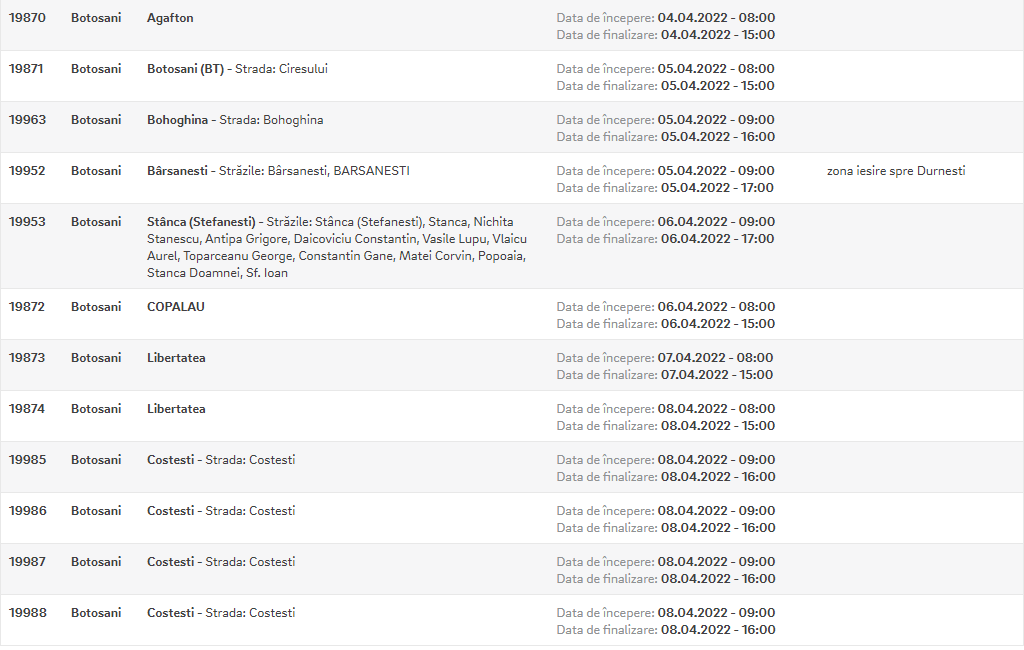Click end date 05.04.2022 - 17:00
Screen dimensions: 1024x650
(x=717, y=188)
